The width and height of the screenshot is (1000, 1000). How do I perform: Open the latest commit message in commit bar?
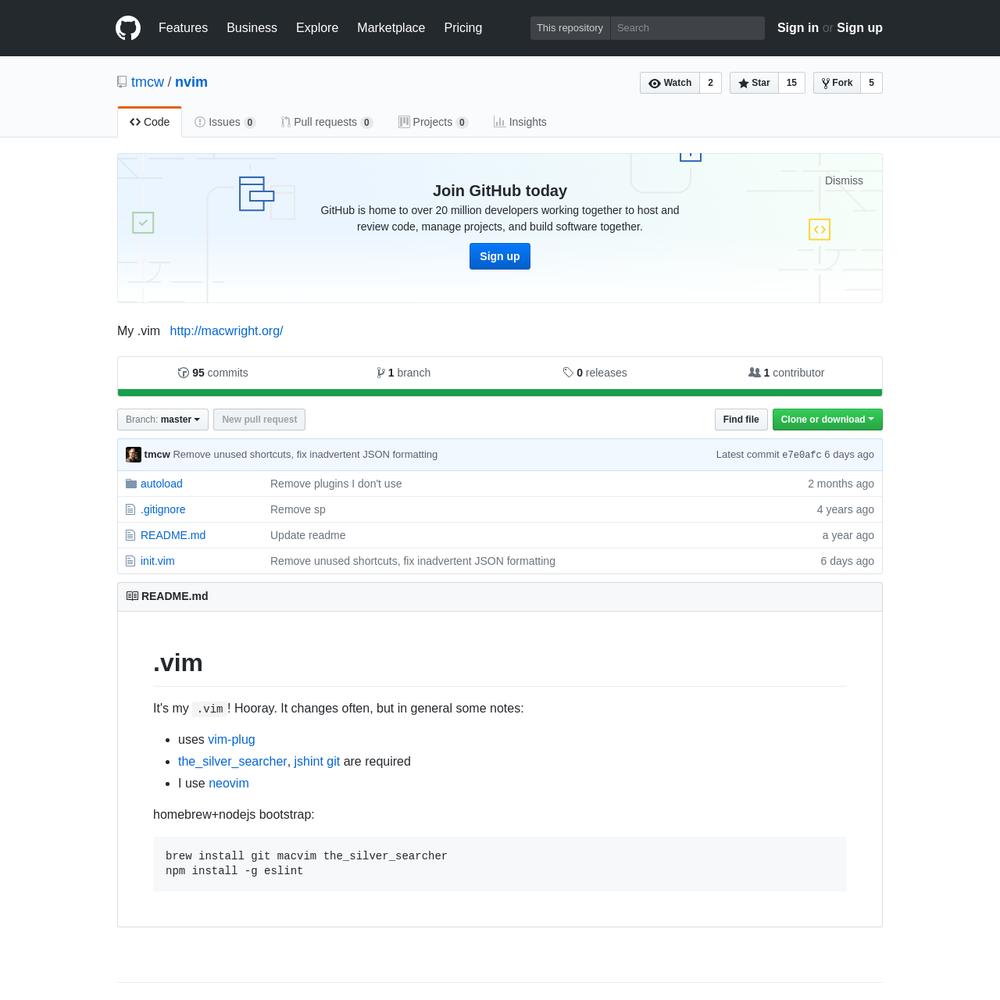[305, 455]
